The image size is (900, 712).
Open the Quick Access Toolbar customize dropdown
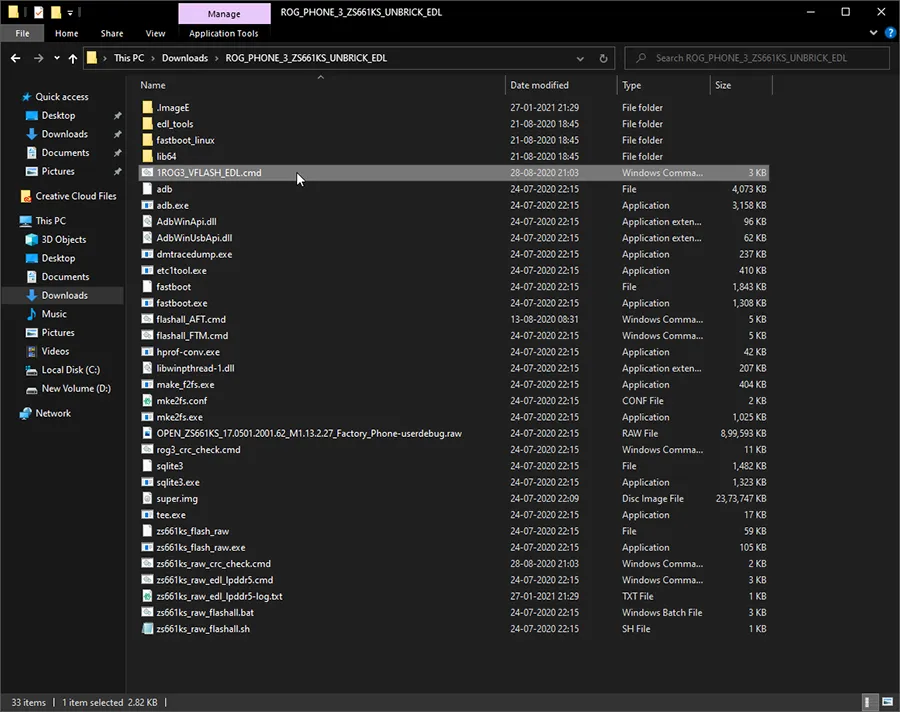(x=70, y=13)
